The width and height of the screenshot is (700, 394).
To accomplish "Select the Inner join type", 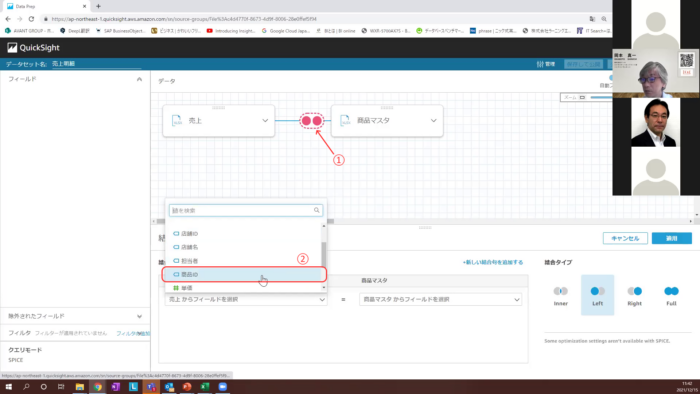I will (561, 295).
